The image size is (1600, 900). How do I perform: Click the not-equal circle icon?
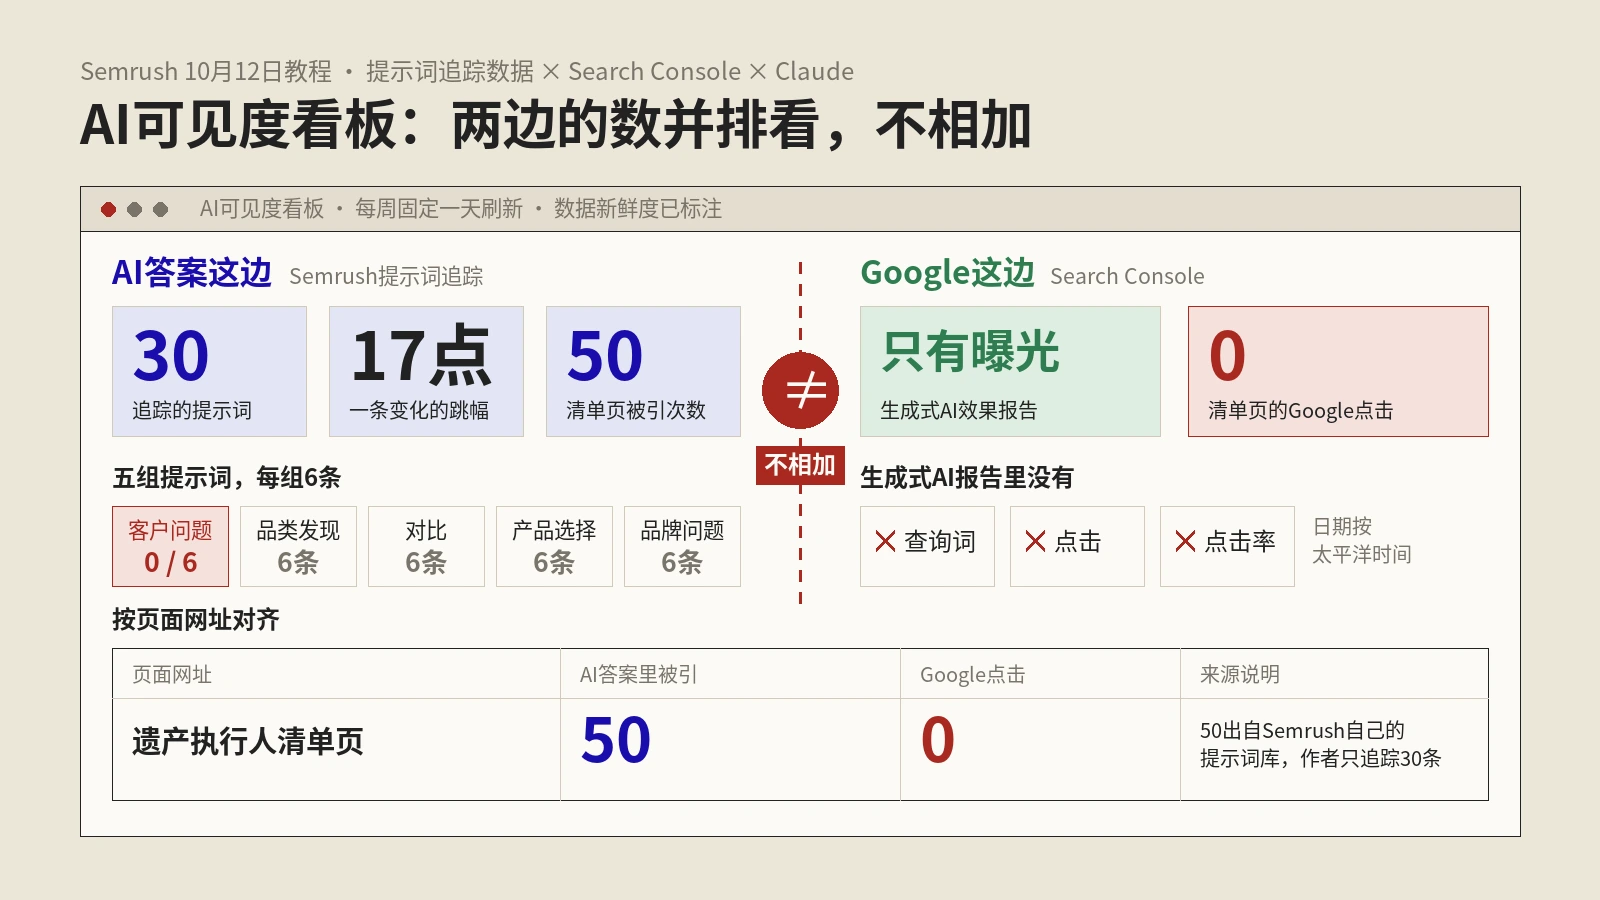click(x=800, y=390)
